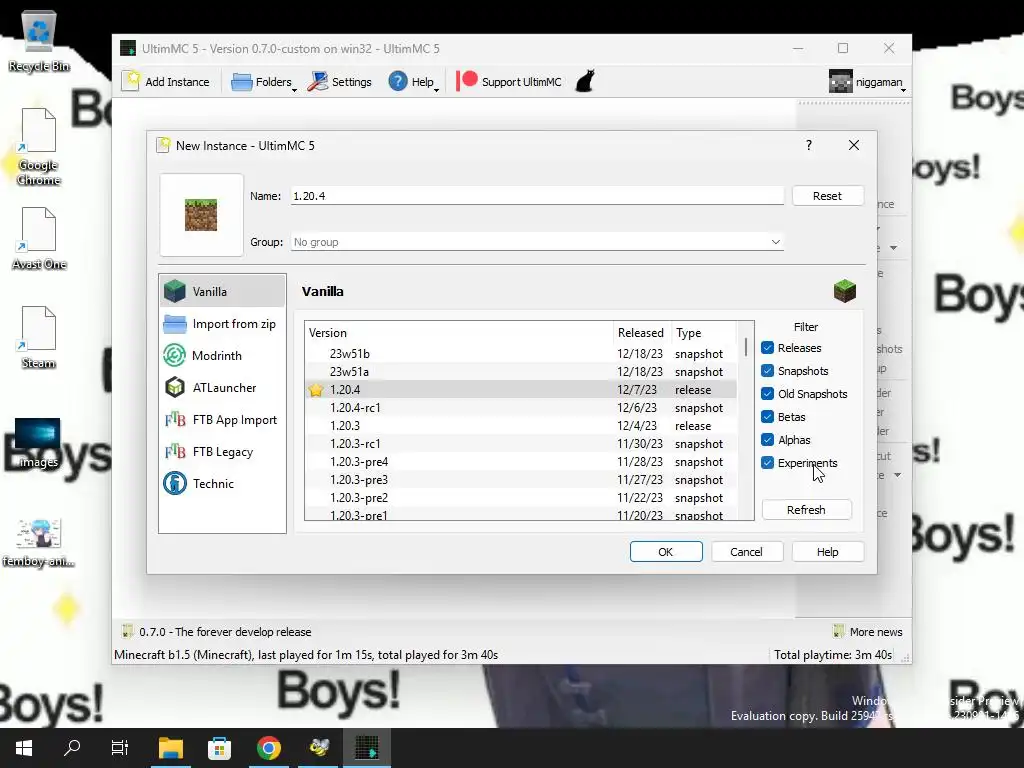Click the ATLauncher cube logo icon
Image resolution: width=1024 pixels, height=768 pixels.
(x=175, y=387)
